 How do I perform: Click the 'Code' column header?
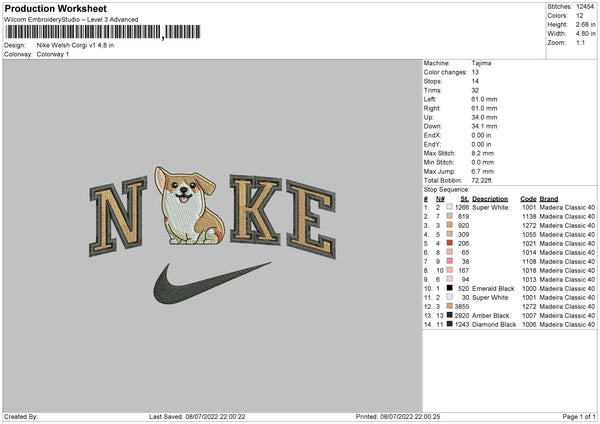click(528, 199)
